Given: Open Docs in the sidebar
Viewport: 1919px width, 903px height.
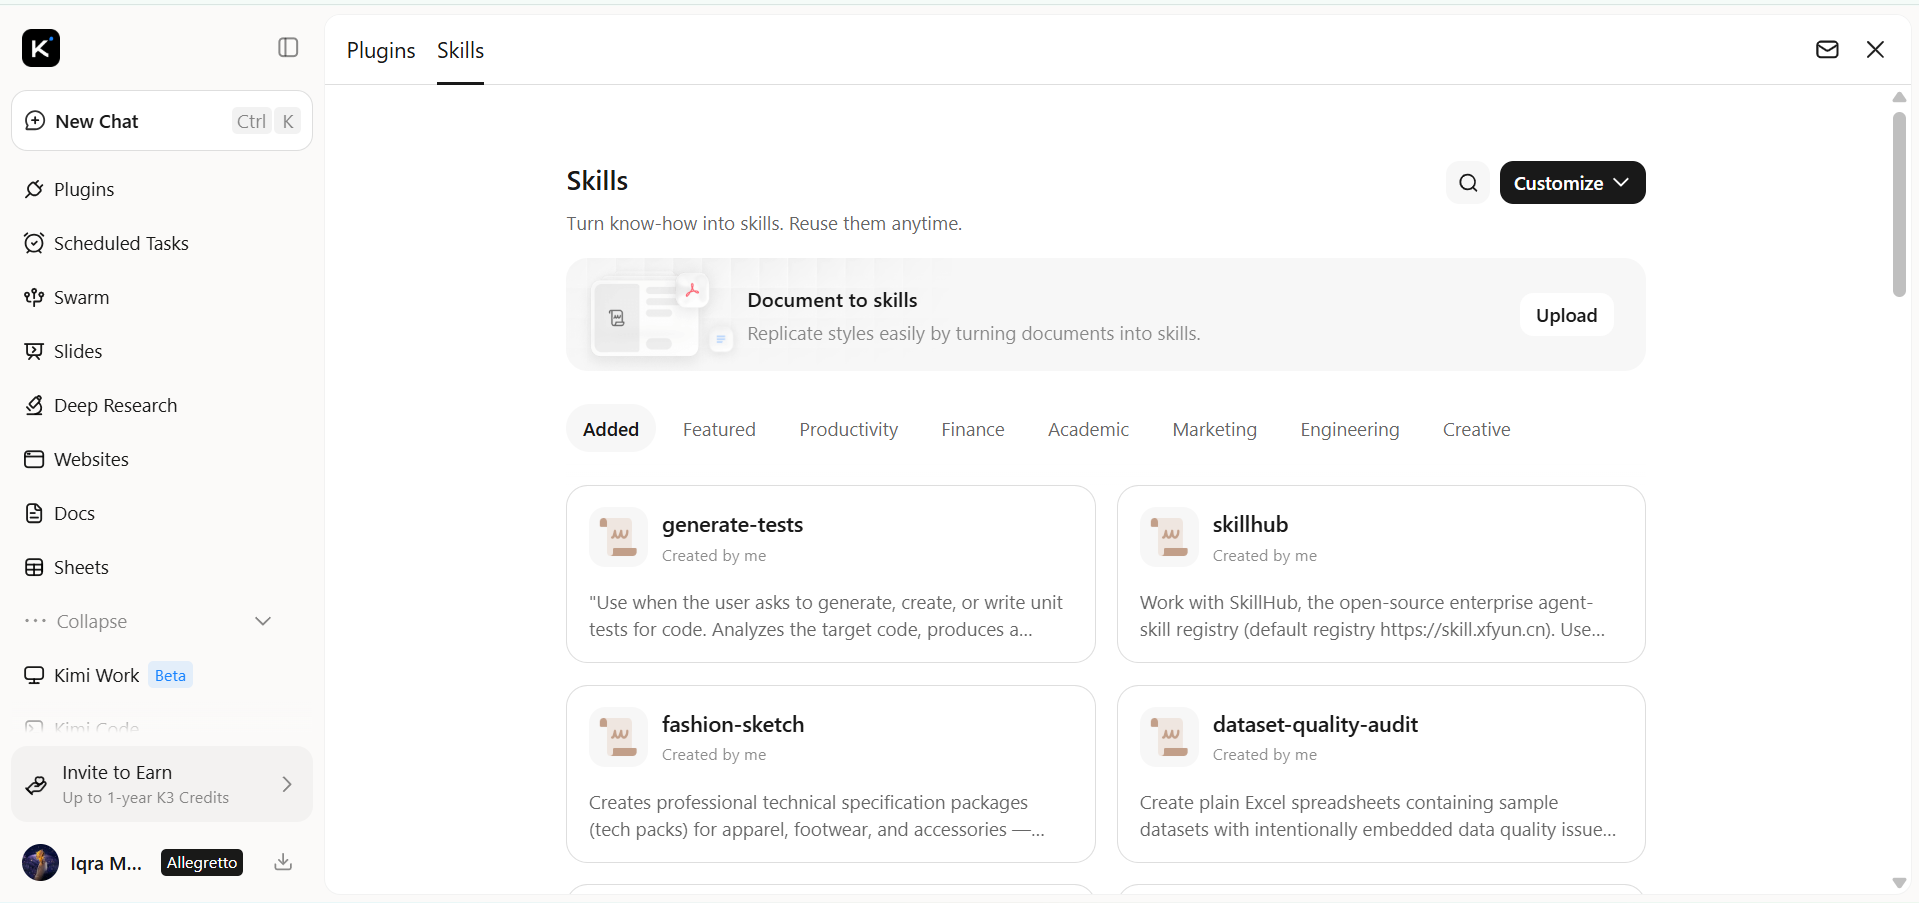Looking at the screenshot, I should 162,513.
